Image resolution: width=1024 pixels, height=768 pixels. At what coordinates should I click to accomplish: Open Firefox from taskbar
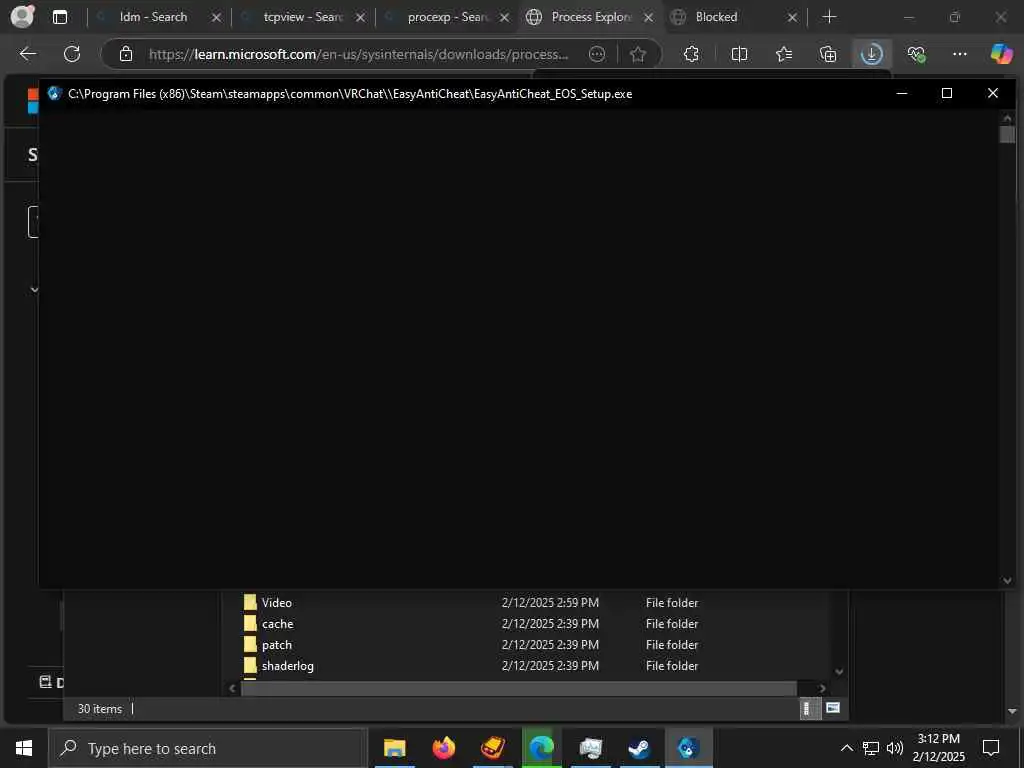(443, 748)
